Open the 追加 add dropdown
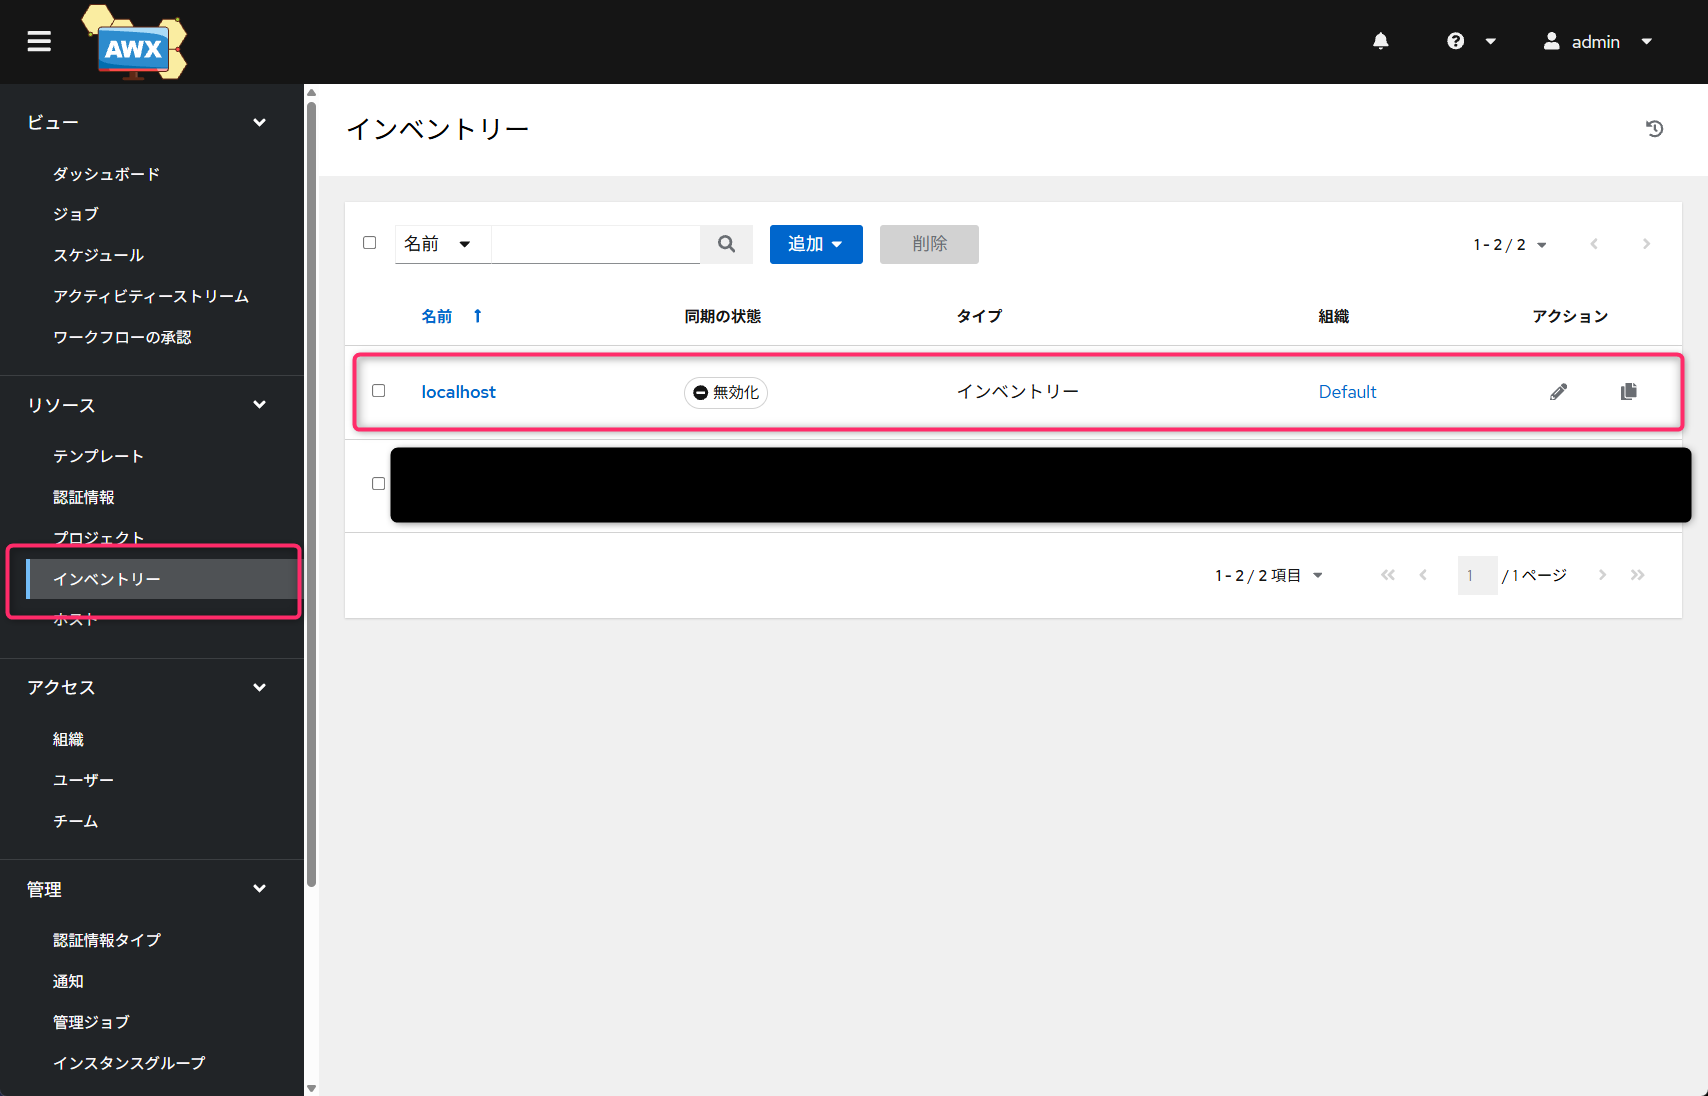The image size is (1708, 1096). pos(816,244)
